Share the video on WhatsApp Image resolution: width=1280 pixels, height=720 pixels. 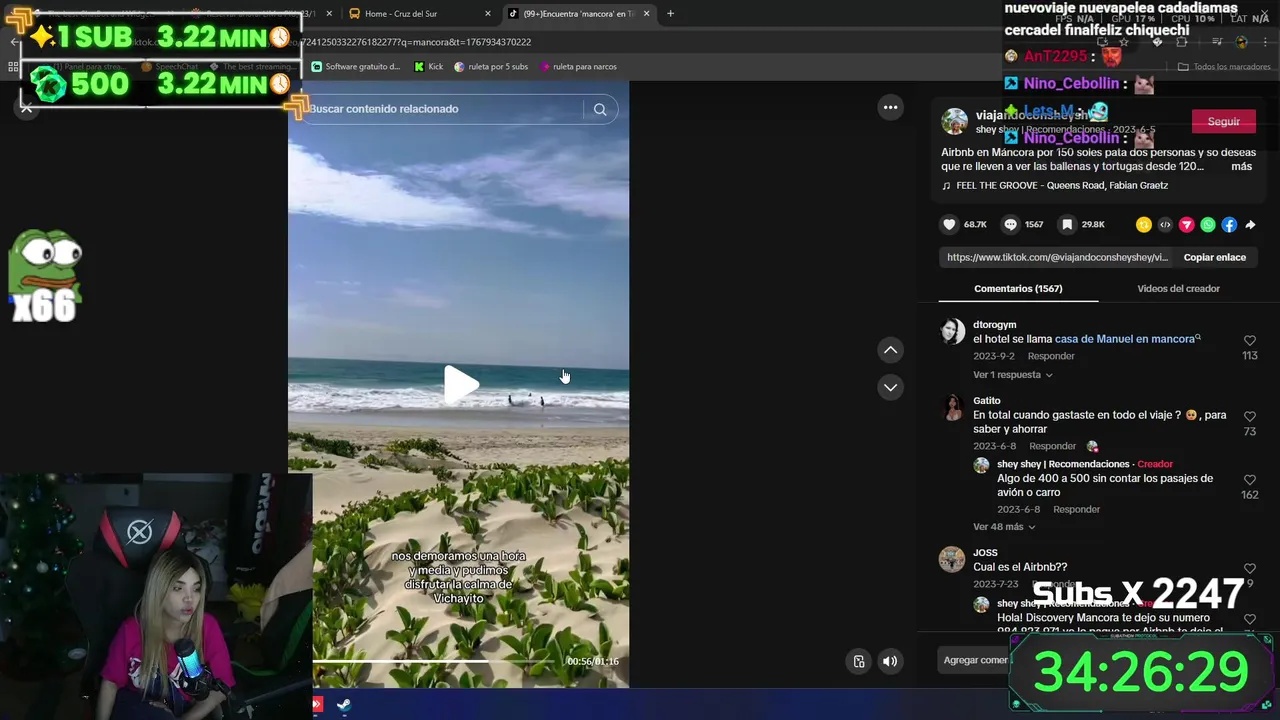point(1208,225)
